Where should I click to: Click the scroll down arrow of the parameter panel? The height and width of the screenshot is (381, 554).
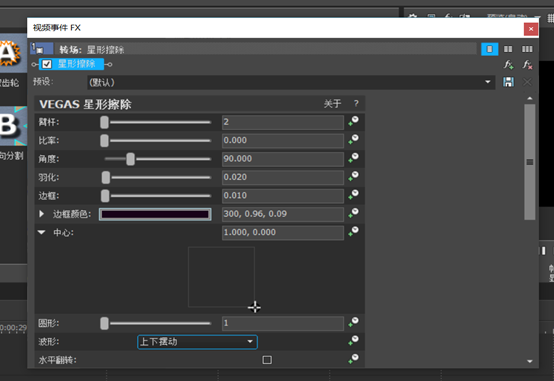tap(530, 361)
